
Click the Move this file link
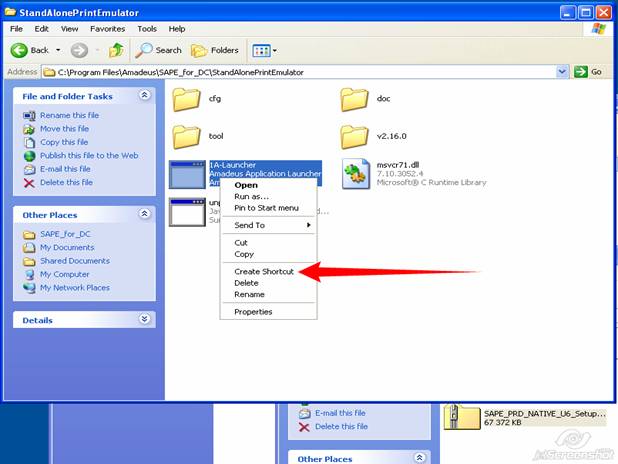64,129
